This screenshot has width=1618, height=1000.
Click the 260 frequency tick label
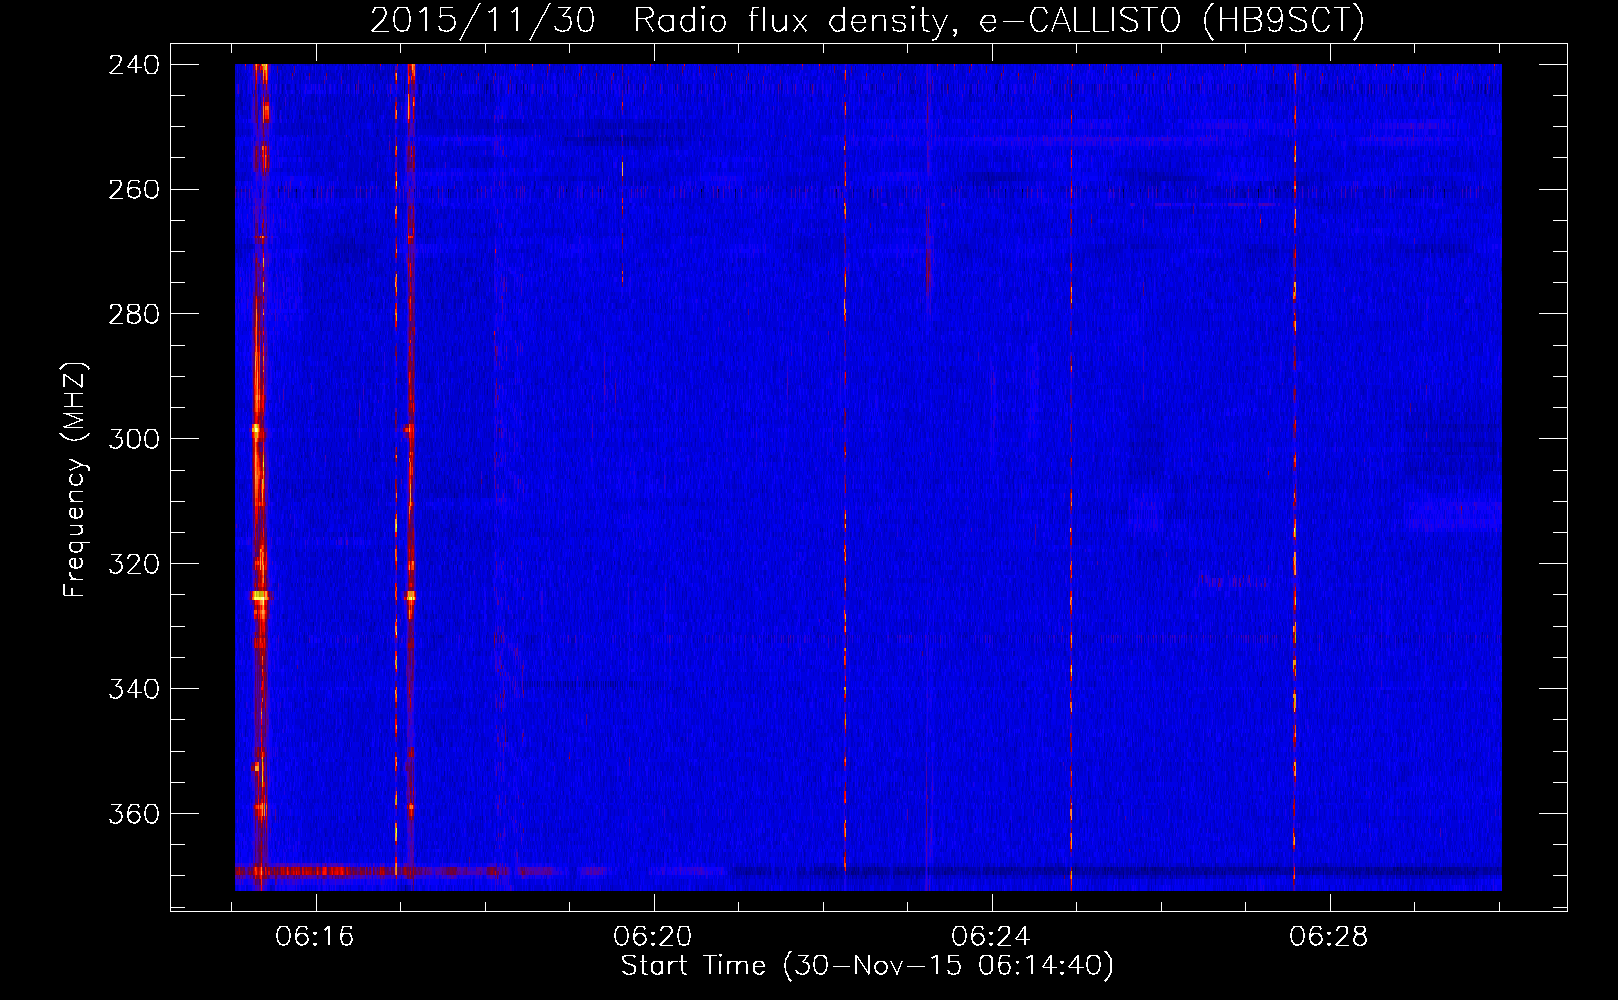point(134,189)
